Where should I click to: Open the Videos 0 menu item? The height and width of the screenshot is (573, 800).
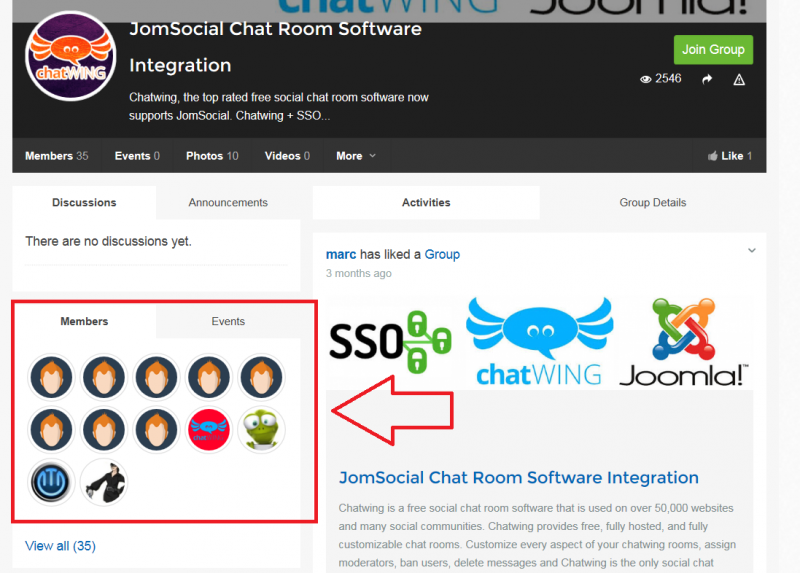287,156
